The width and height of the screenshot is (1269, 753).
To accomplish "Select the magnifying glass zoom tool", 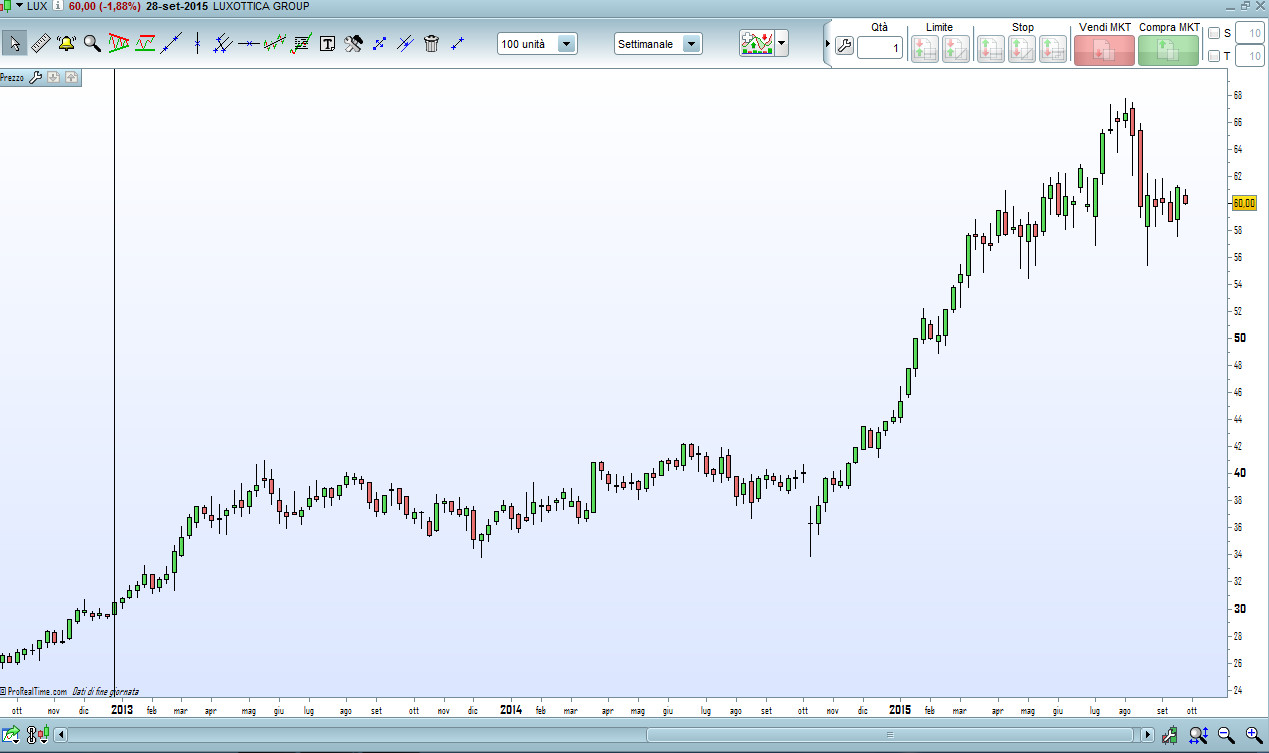I will click(92, 43).
